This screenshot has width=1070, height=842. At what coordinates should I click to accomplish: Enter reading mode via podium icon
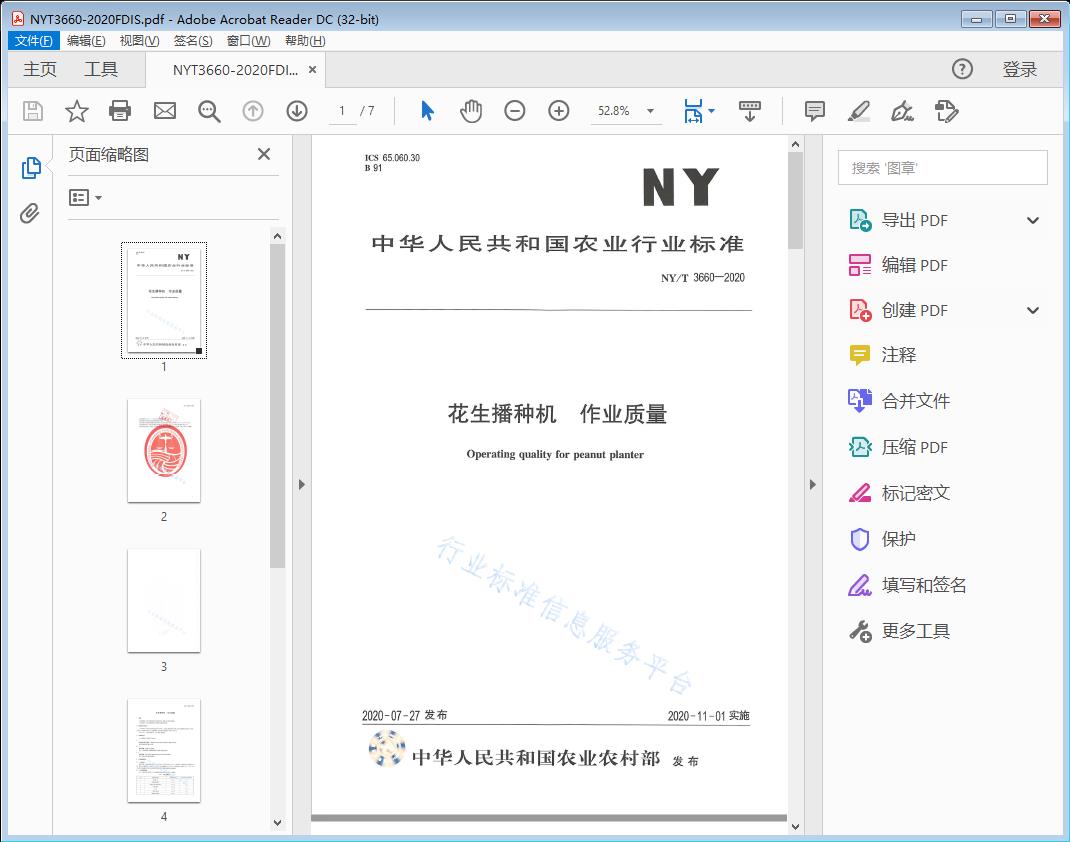coord(750,111)
